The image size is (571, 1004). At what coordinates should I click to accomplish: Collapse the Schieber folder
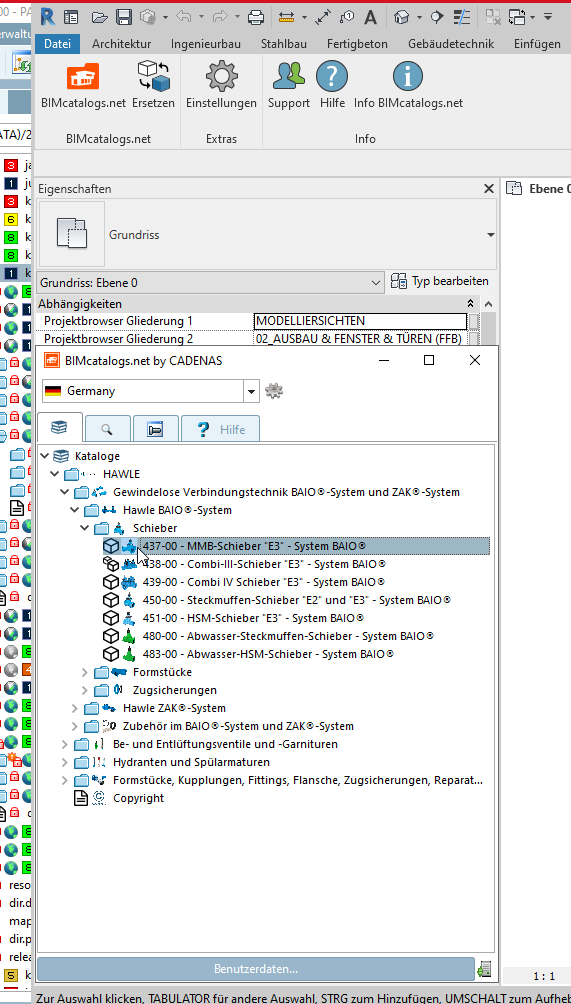[x=84, y=528]
